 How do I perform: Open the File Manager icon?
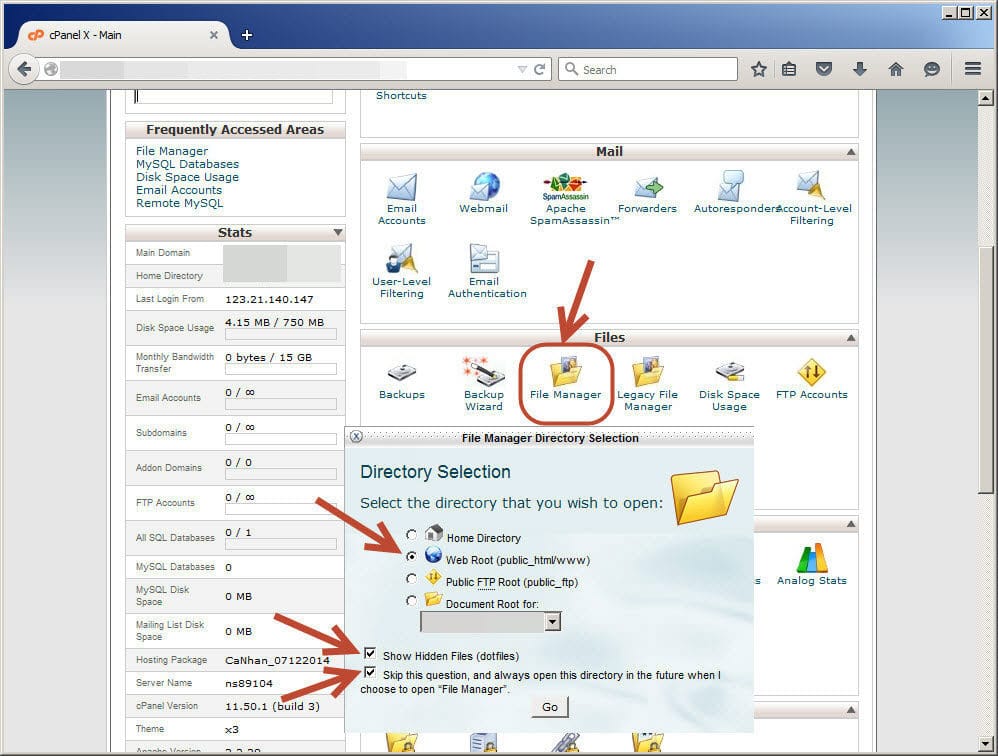click(x=565, y=373)
